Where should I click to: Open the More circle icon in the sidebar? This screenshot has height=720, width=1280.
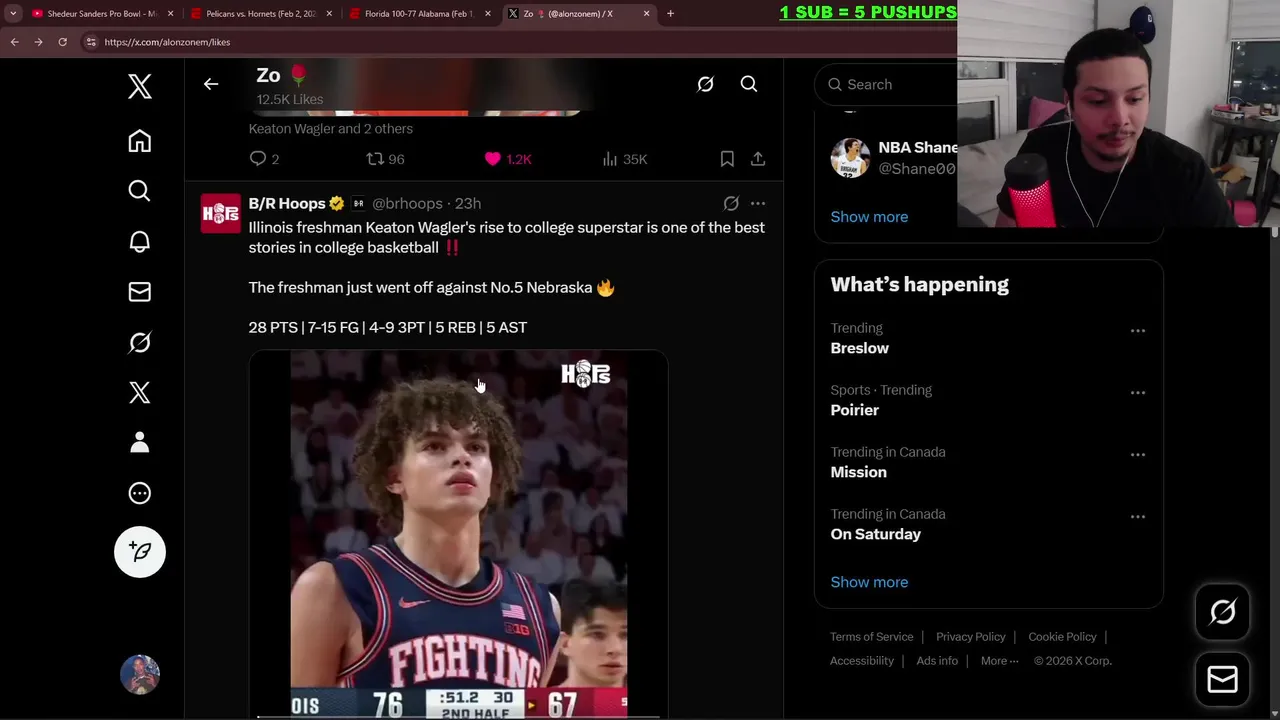click(140, 493)
